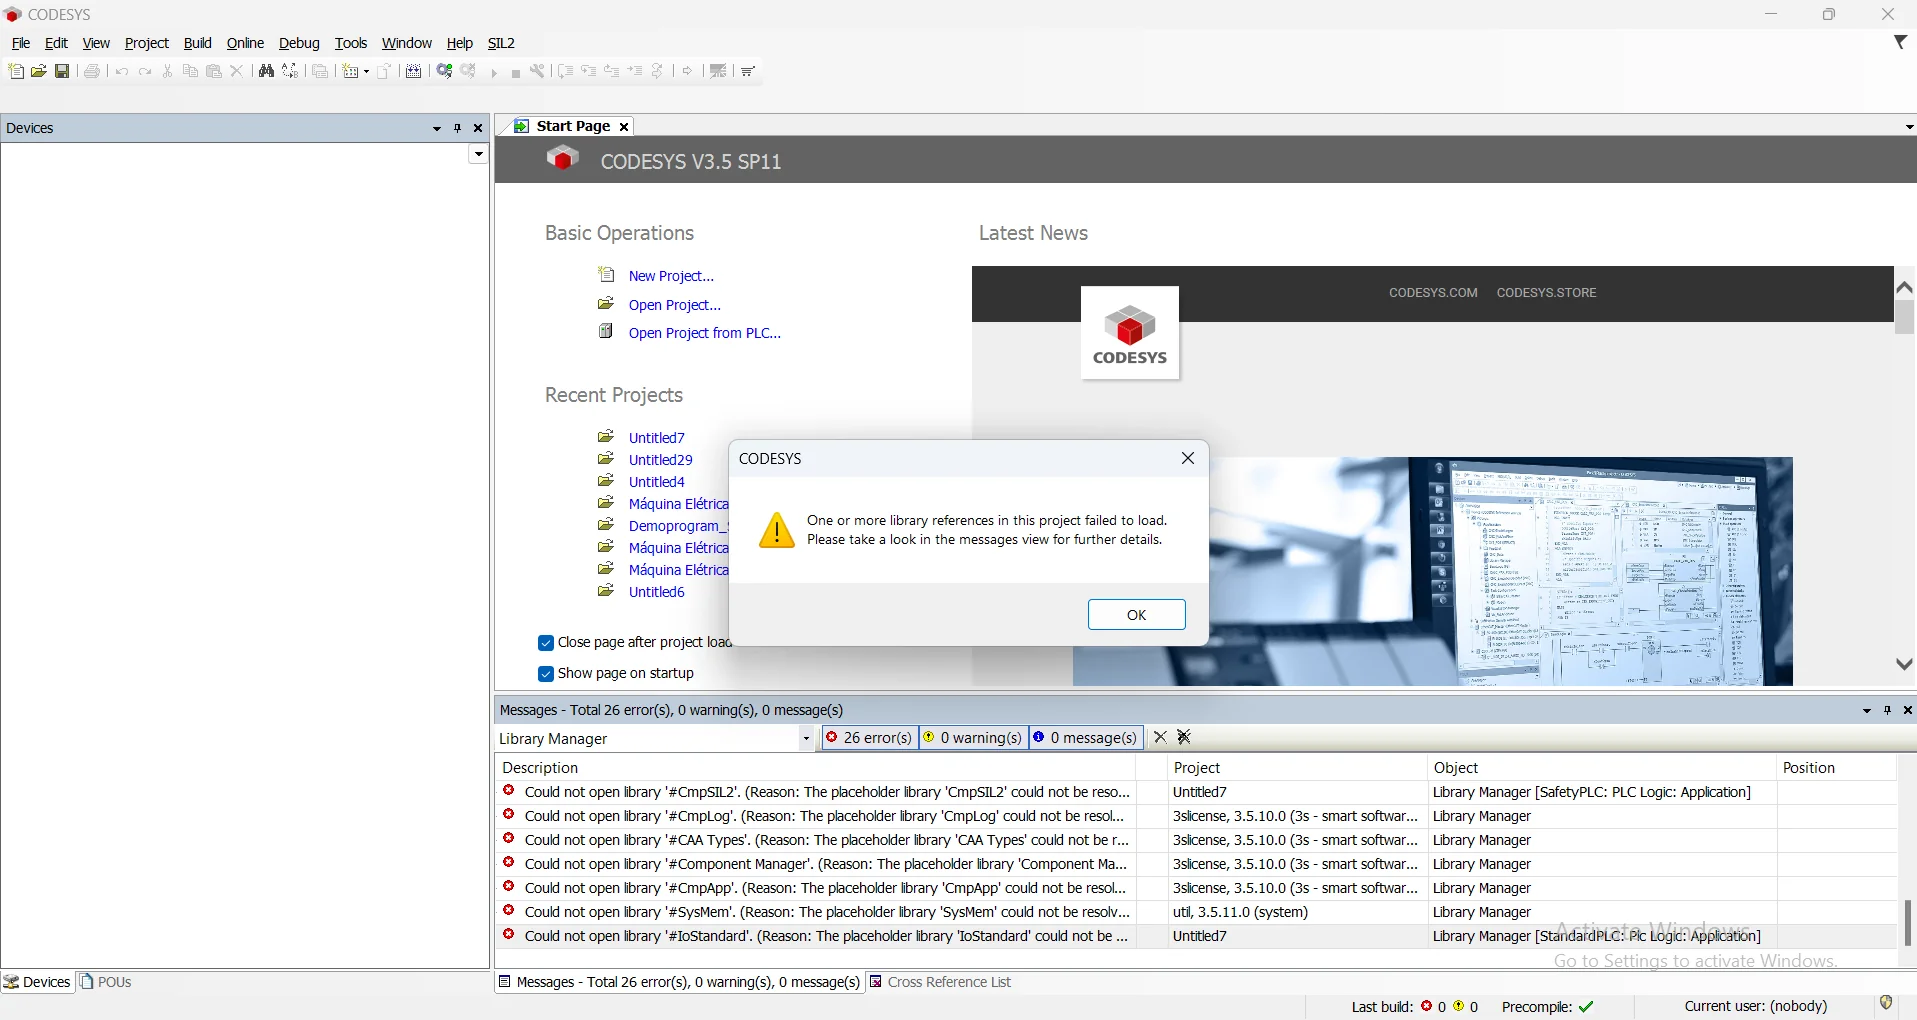Switch to the POUs tab

pyautogui.click(x=106, y=982)
